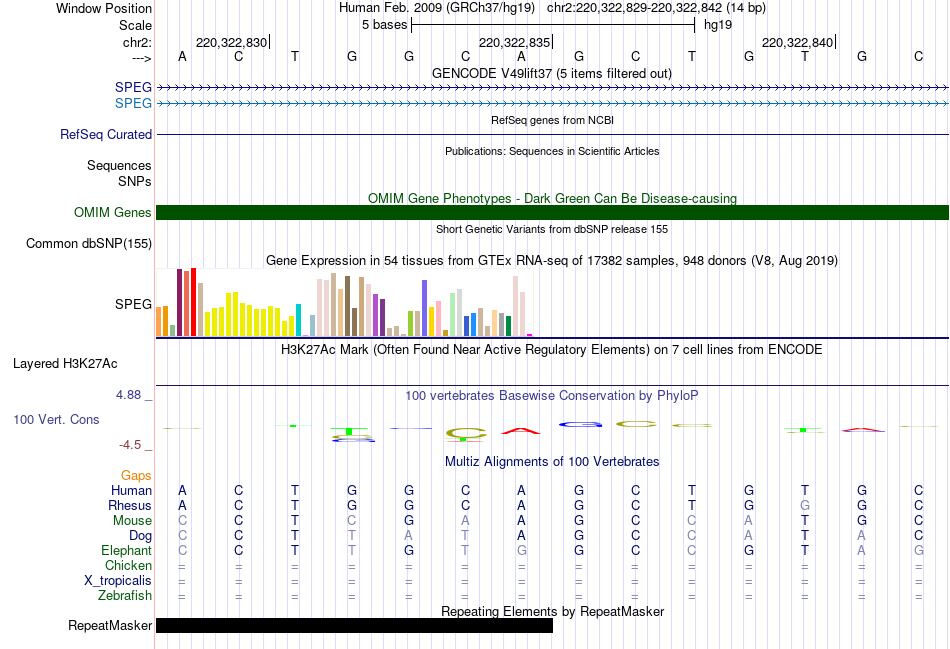Click the blue G PhyloP conservation logo
The image size is (950, 649).
click(x=580, y=424)
